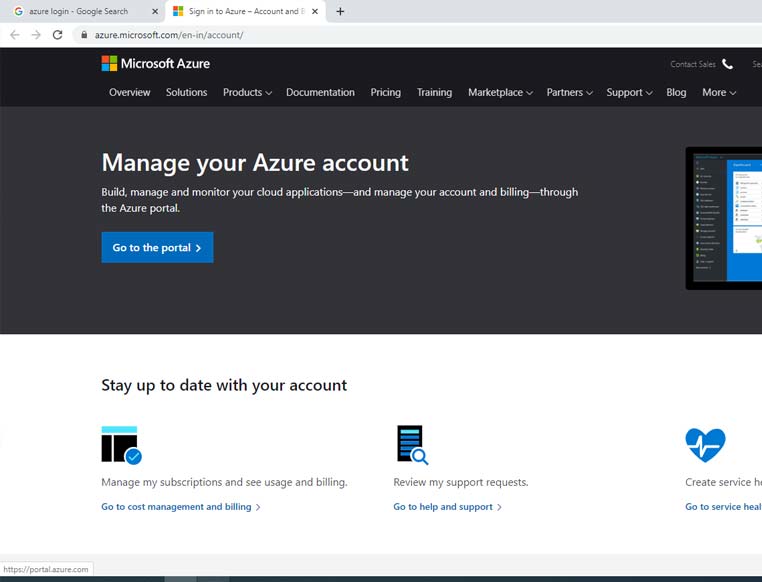
Task: Click the address bar URL field
Action: 418,35
